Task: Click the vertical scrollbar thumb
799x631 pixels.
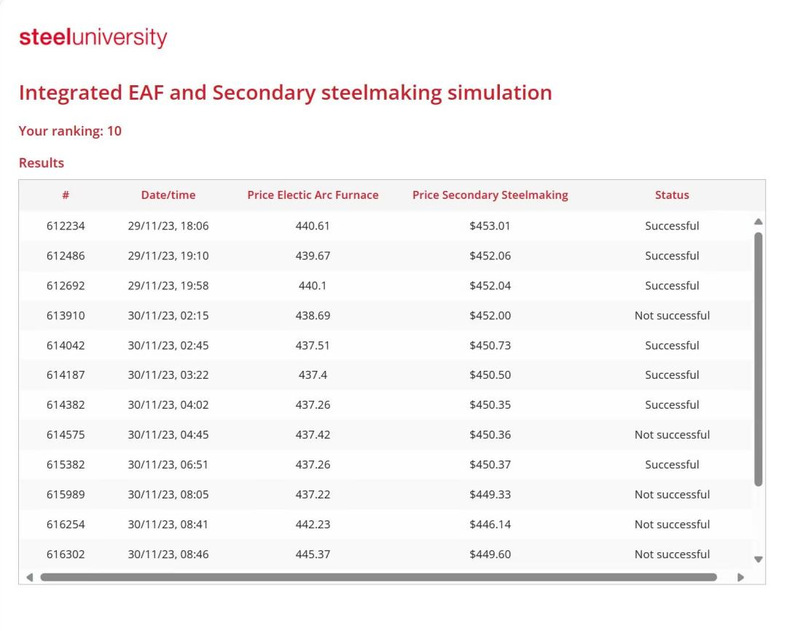Action: 758,358
